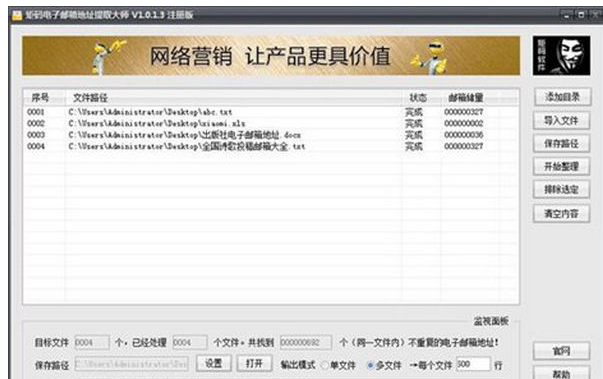603x379 pixels.
Task: Click the mailbox count 000000036 cell
Action: [x=464, y=135]
